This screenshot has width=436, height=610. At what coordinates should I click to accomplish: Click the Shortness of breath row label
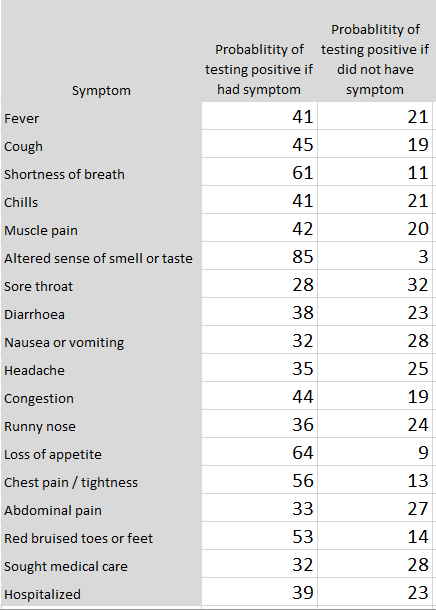tap(101, 172)
